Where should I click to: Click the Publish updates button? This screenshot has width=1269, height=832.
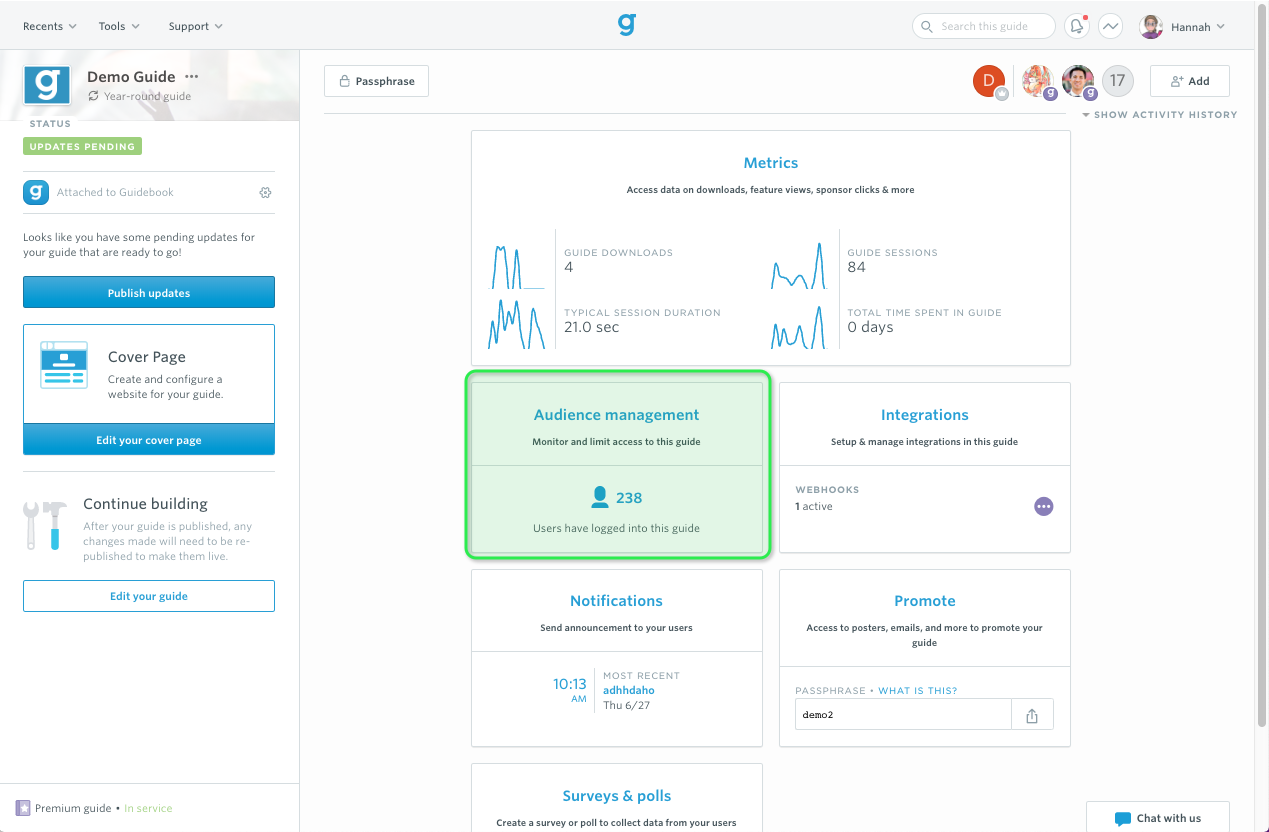click(x=149, y=293)
